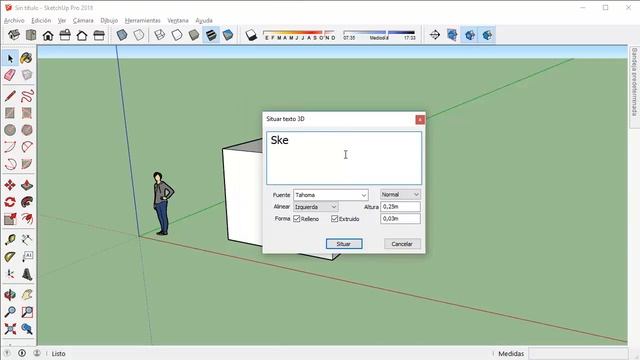Activate the Push/Pull tool

pos(27,185)
